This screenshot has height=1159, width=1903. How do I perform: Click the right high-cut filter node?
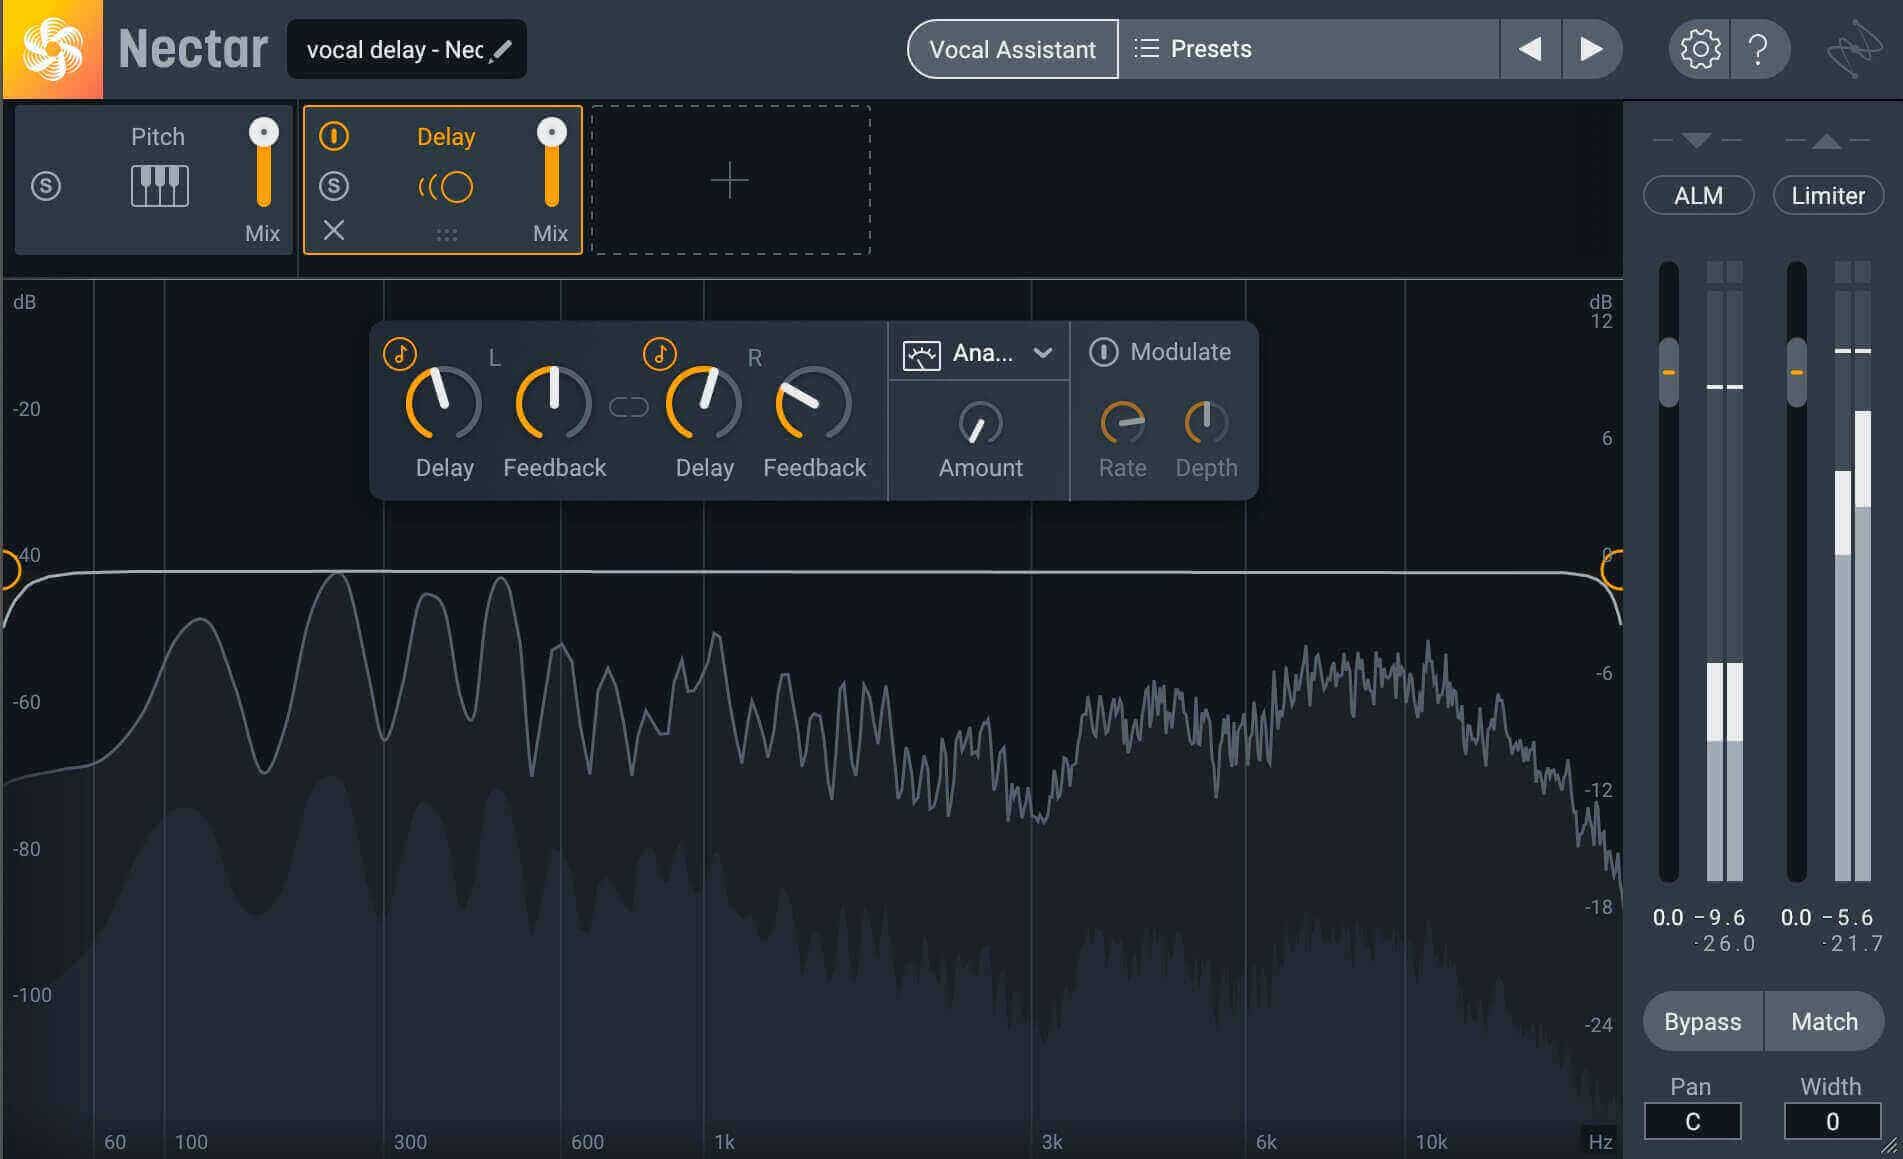1612,569
